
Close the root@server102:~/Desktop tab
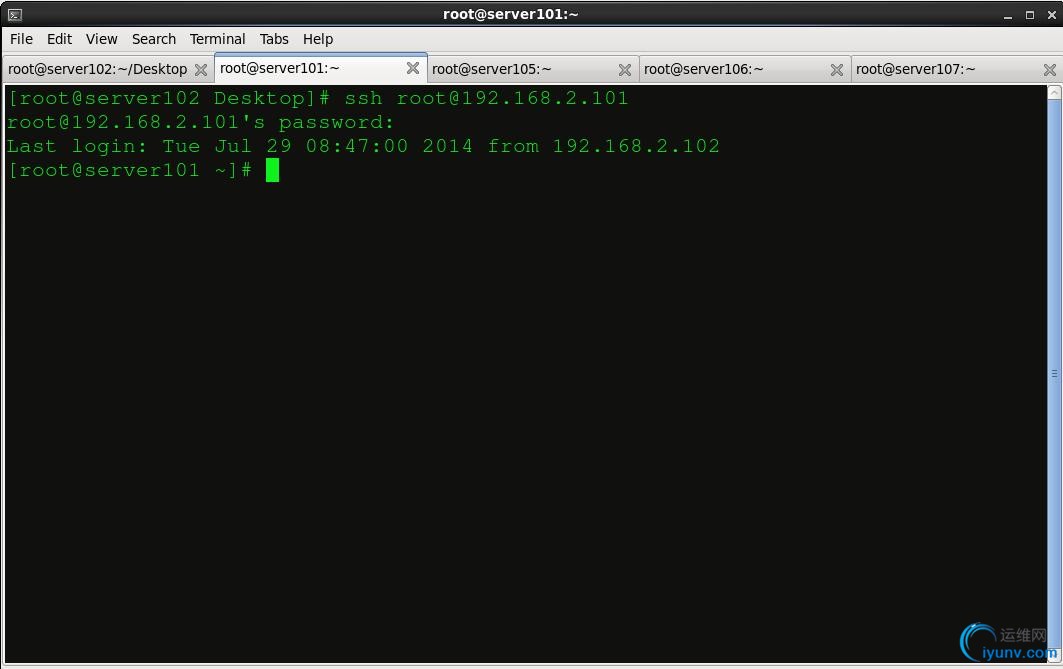[201, 70]
